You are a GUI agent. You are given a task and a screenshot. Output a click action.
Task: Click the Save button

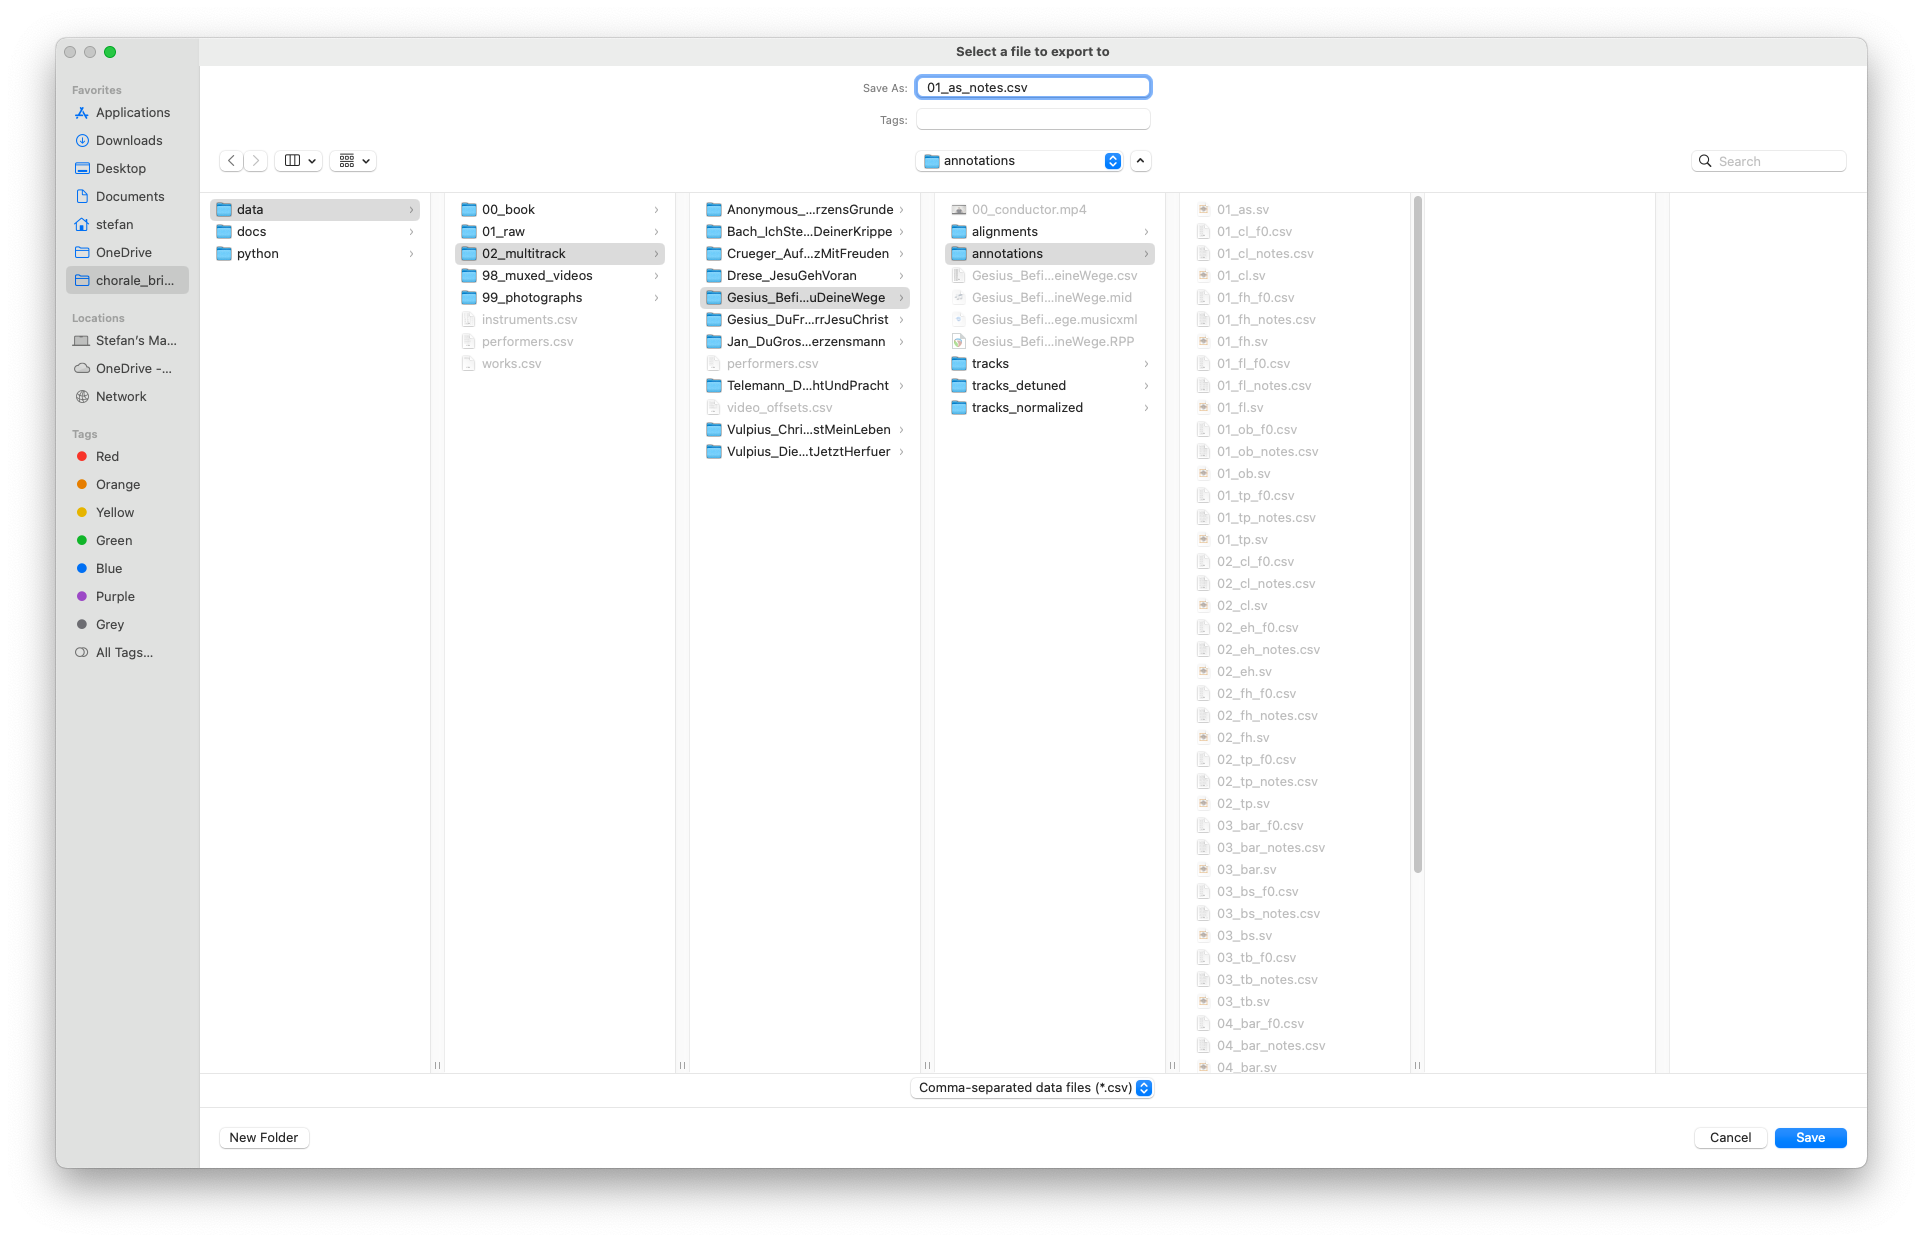1809,1138
